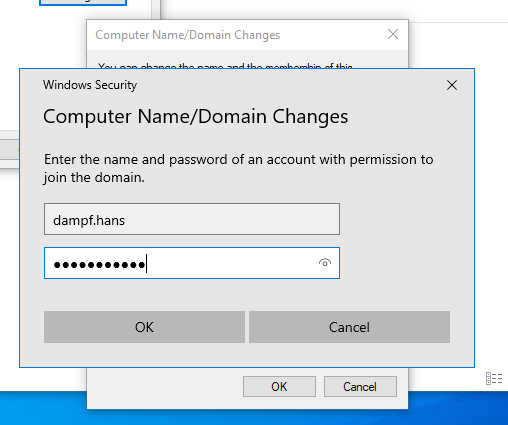Close the Windows Security dialog

(452, 85)
